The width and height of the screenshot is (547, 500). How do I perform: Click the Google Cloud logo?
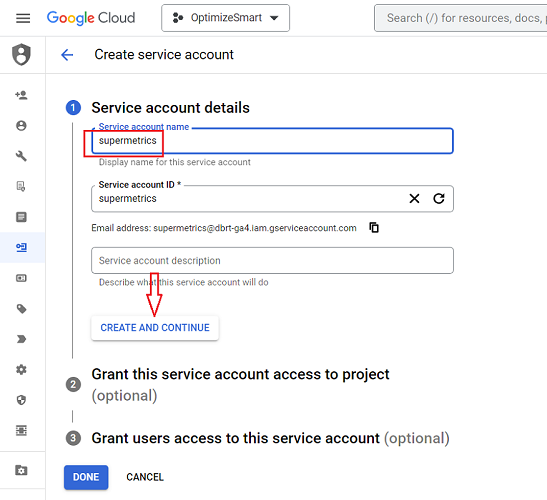(91, 18)
